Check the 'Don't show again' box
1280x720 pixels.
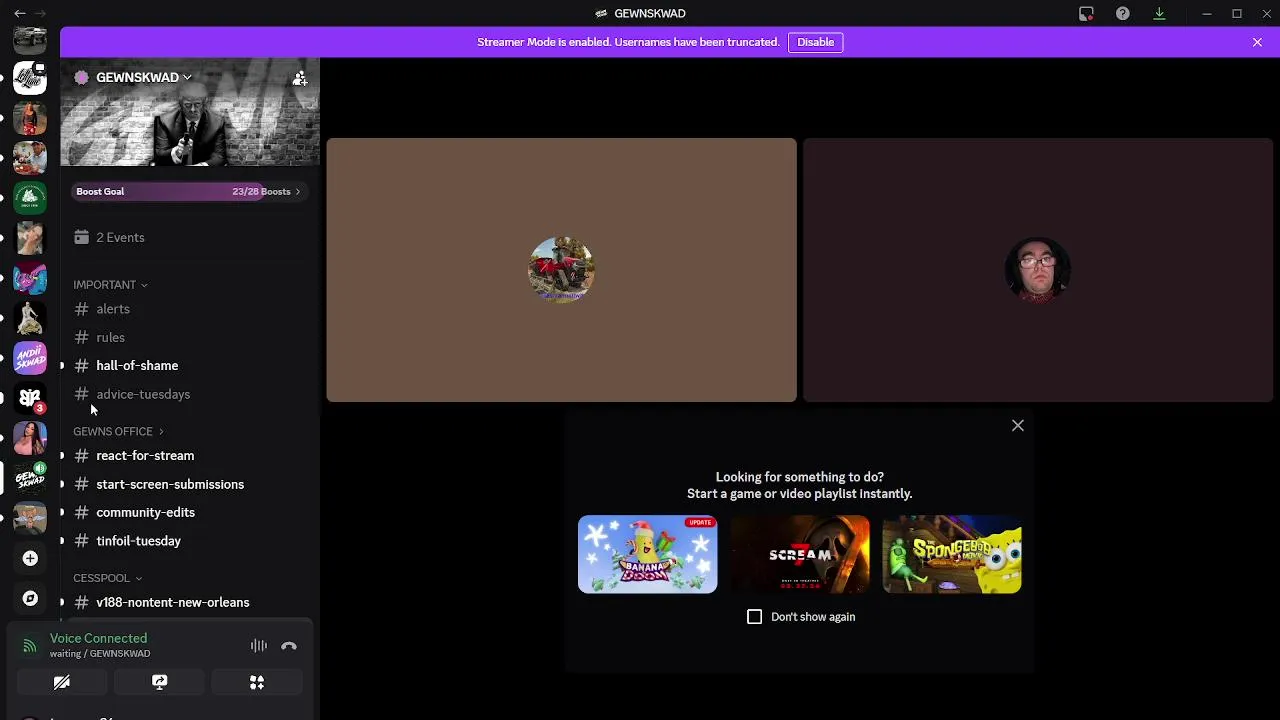pyautogui.click(x=755, y=617)
